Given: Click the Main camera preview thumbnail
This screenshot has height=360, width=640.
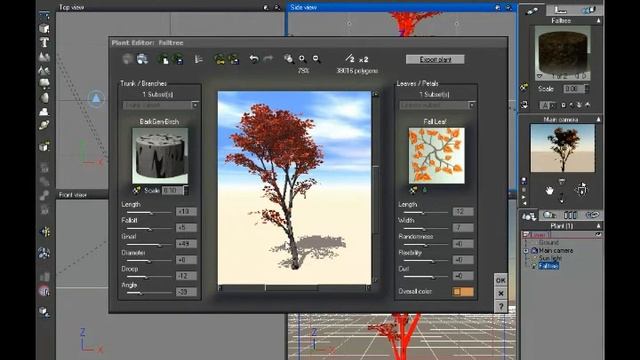Looking at the screenshot, I should [562, 148].
